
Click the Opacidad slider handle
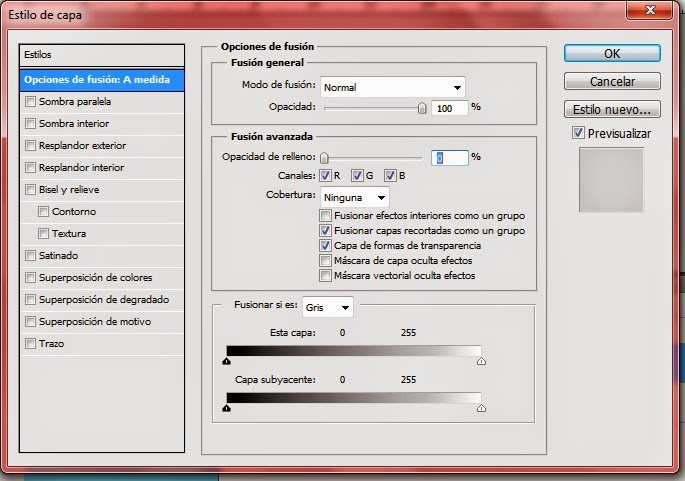pos(422,107)
